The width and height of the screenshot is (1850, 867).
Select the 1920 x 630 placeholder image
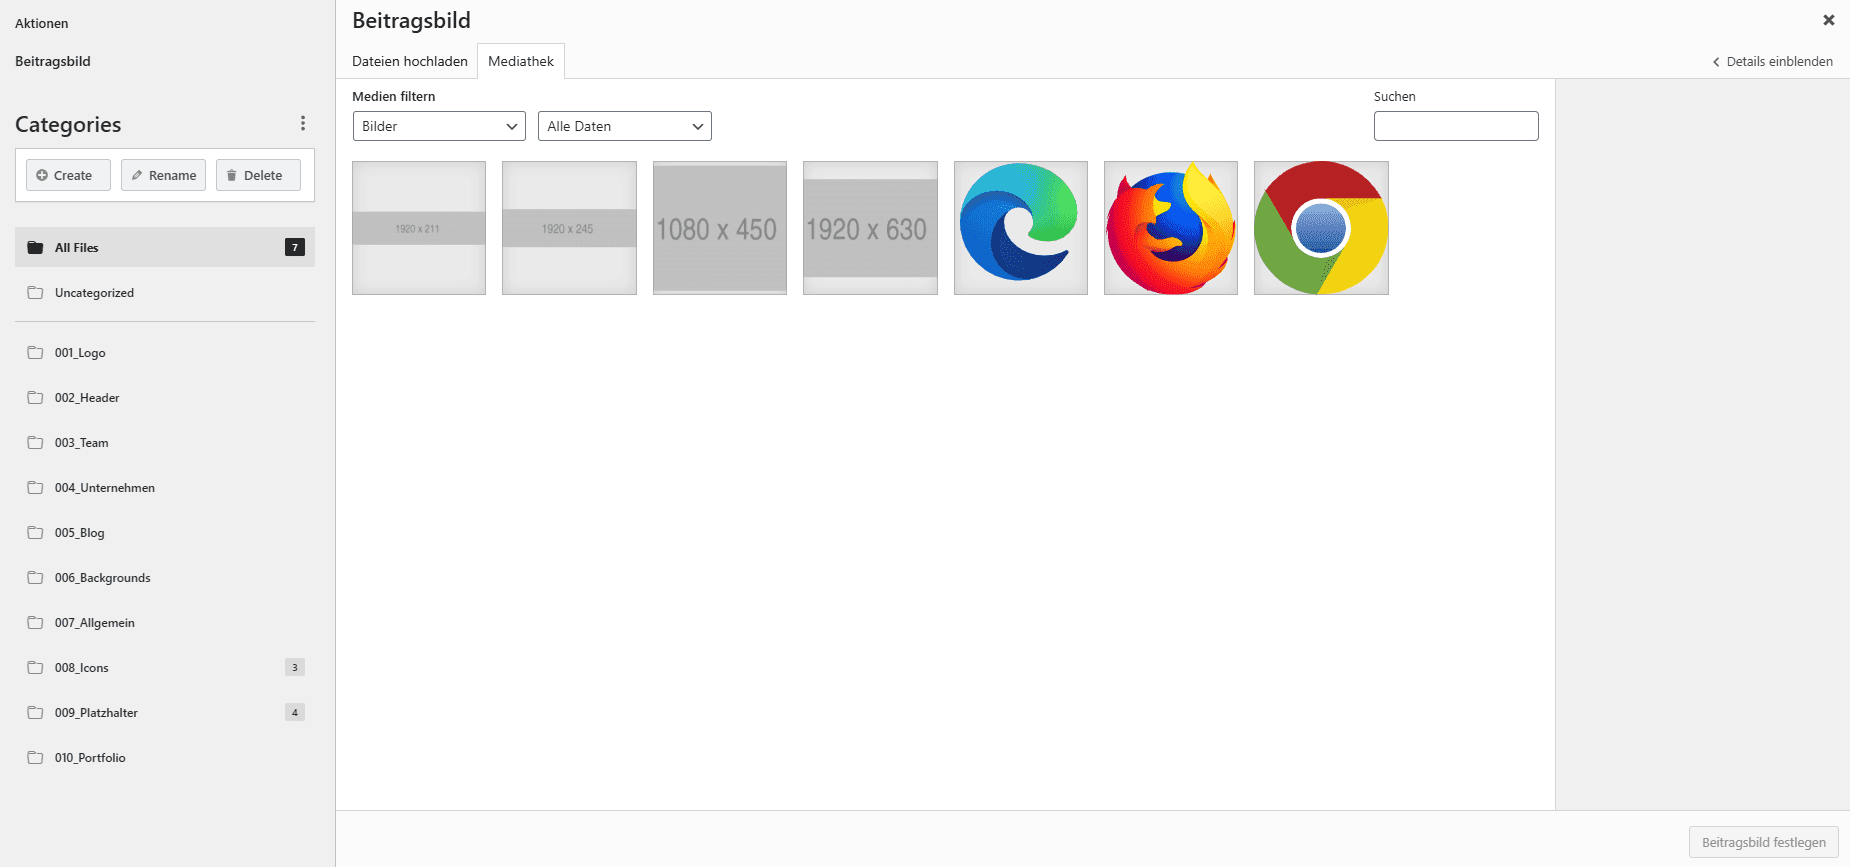tap(870, 228)
